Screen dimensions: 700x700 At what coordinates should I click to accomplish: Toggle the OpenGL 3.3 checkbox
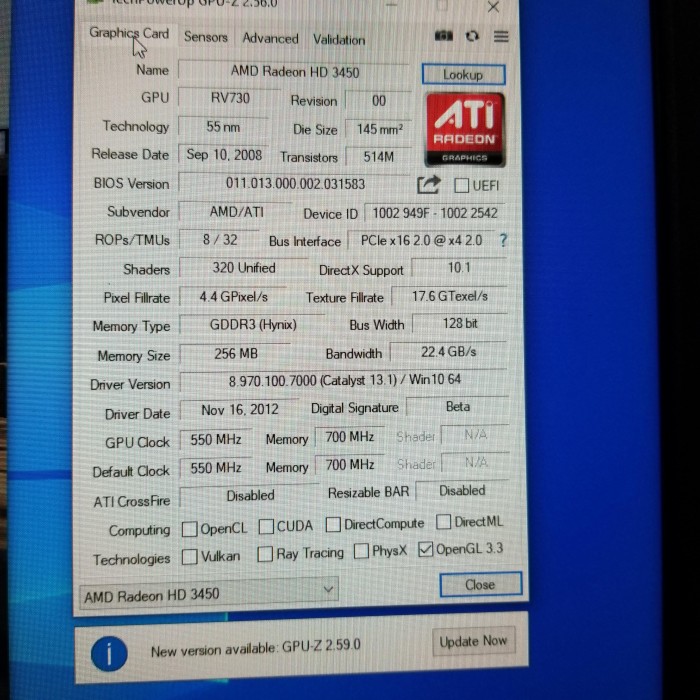[x=425, y=549]
